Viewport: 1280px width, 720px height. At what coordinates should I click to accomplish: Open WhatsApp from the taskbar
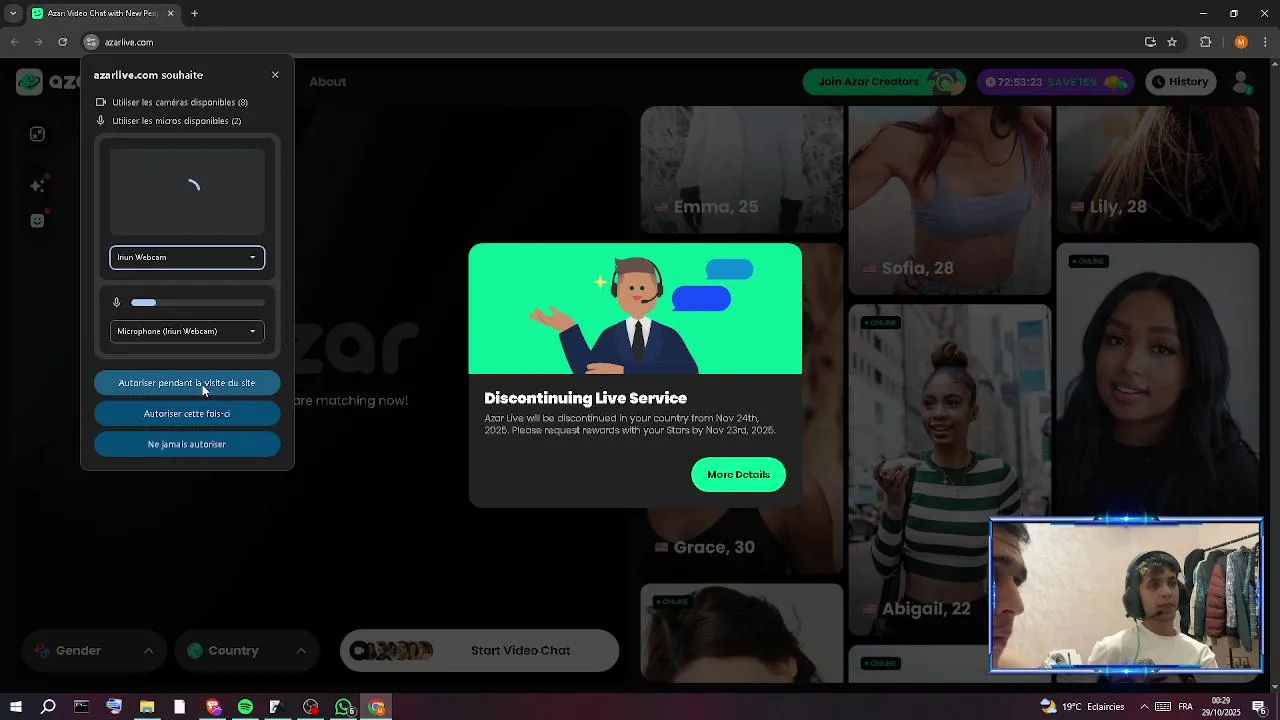(x=344, y=707)
